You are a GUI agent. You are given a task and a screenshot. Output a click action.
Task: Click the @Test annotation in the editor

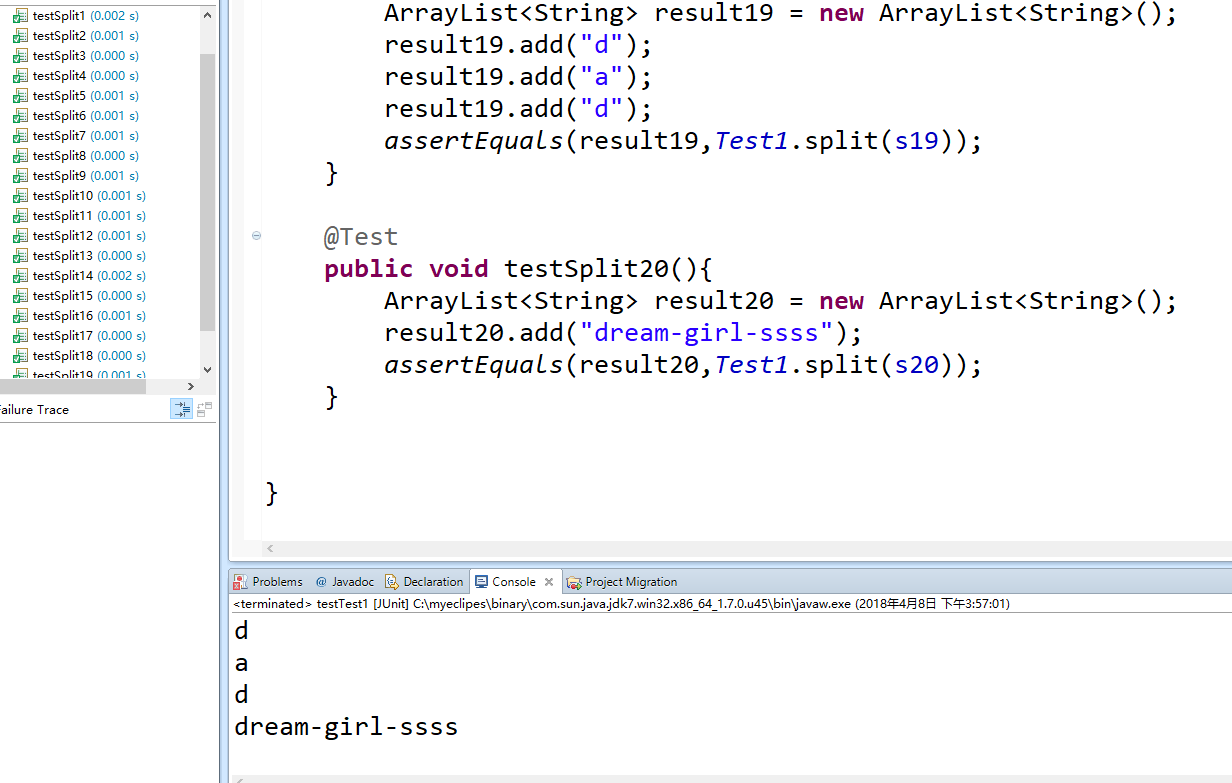coord(361,237)
